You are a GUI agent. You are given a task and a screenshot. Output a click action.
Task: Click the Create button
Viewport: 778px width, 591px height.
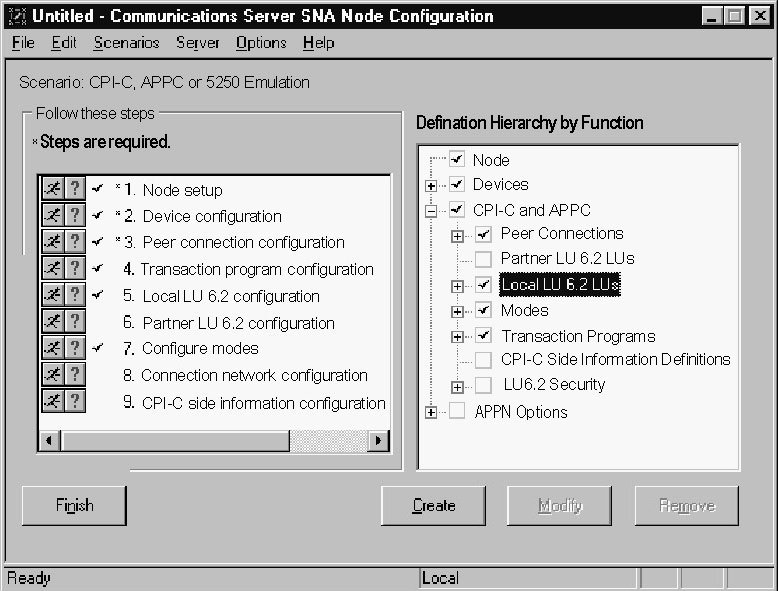tap(433, 506)
